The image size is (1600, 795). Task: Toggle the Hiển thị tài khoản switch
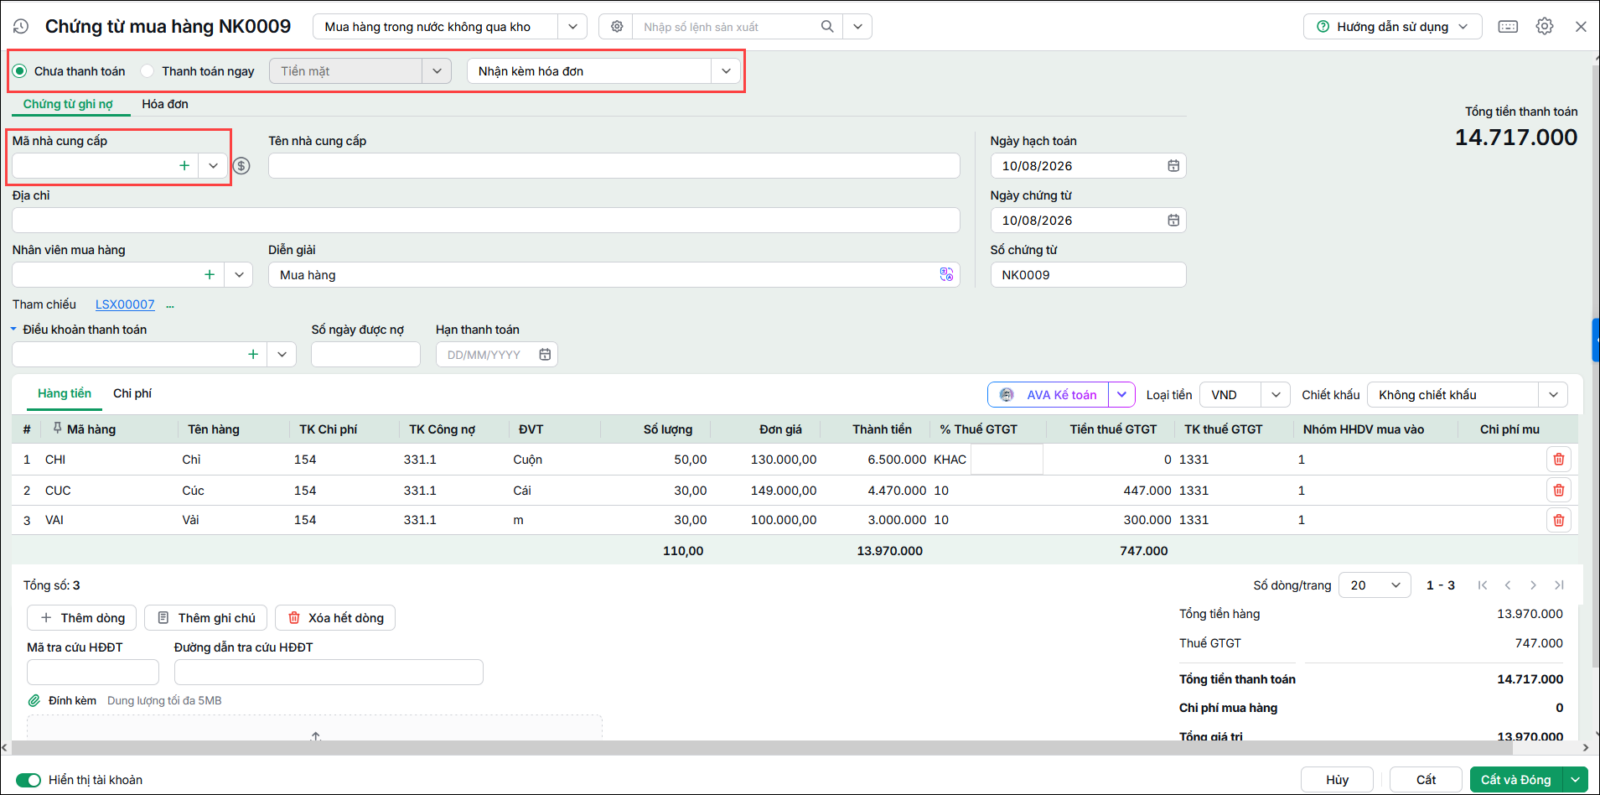click(x=29, y=780)
